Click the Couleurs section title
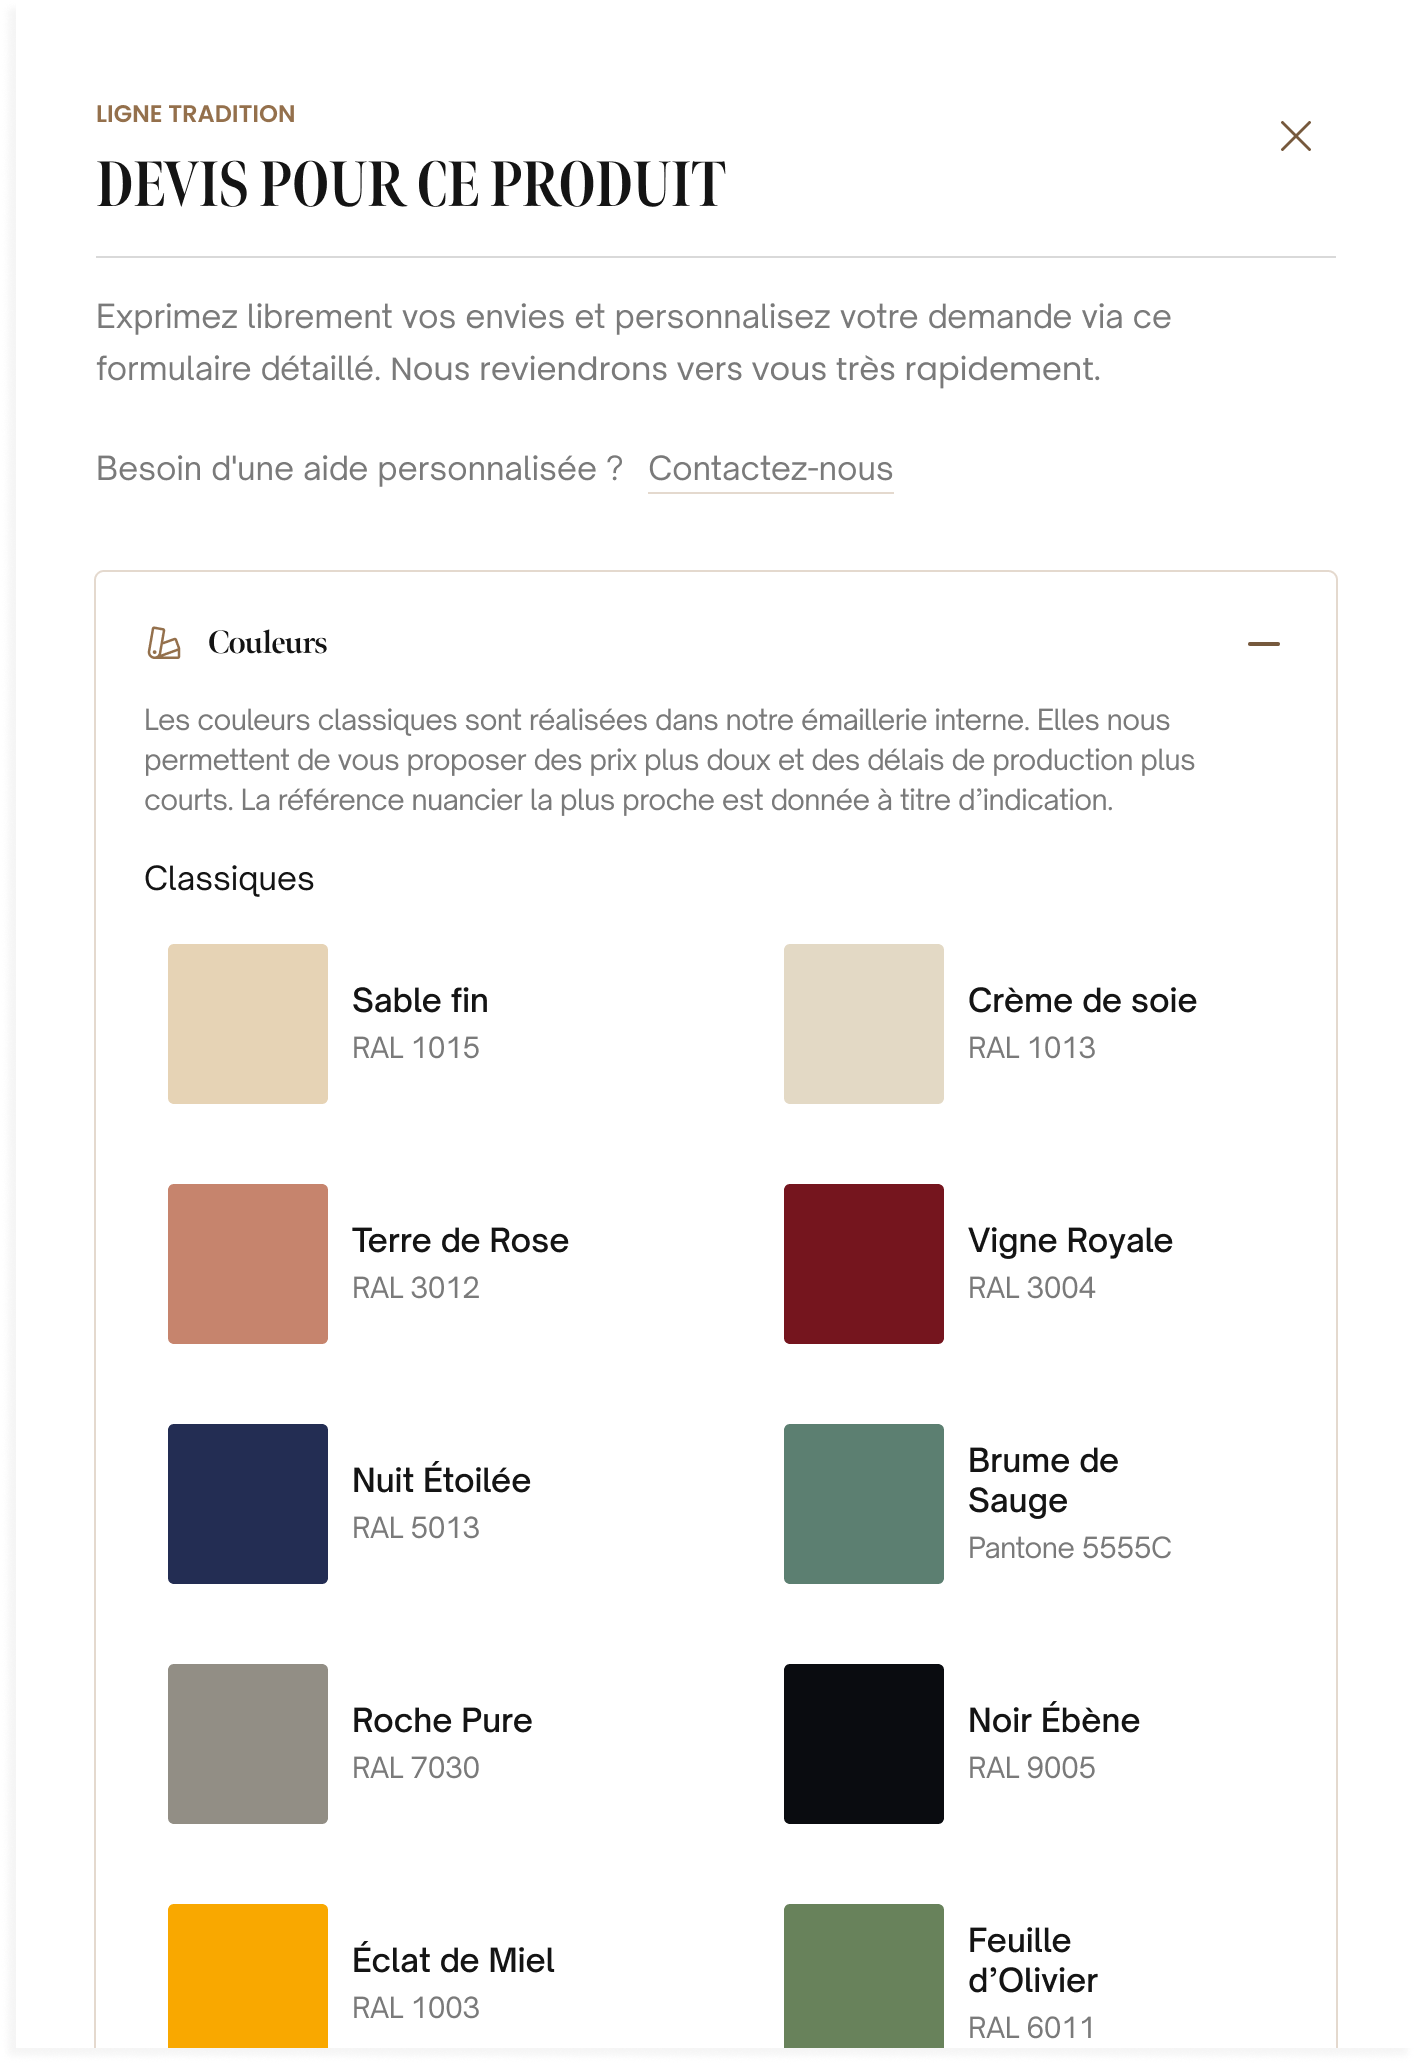 pos(267,643)
